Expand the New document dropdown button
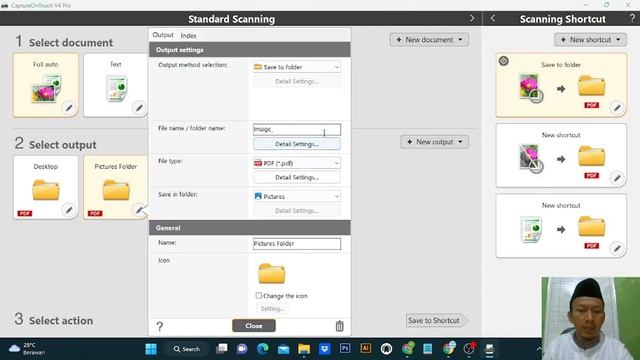 (429, 40)
